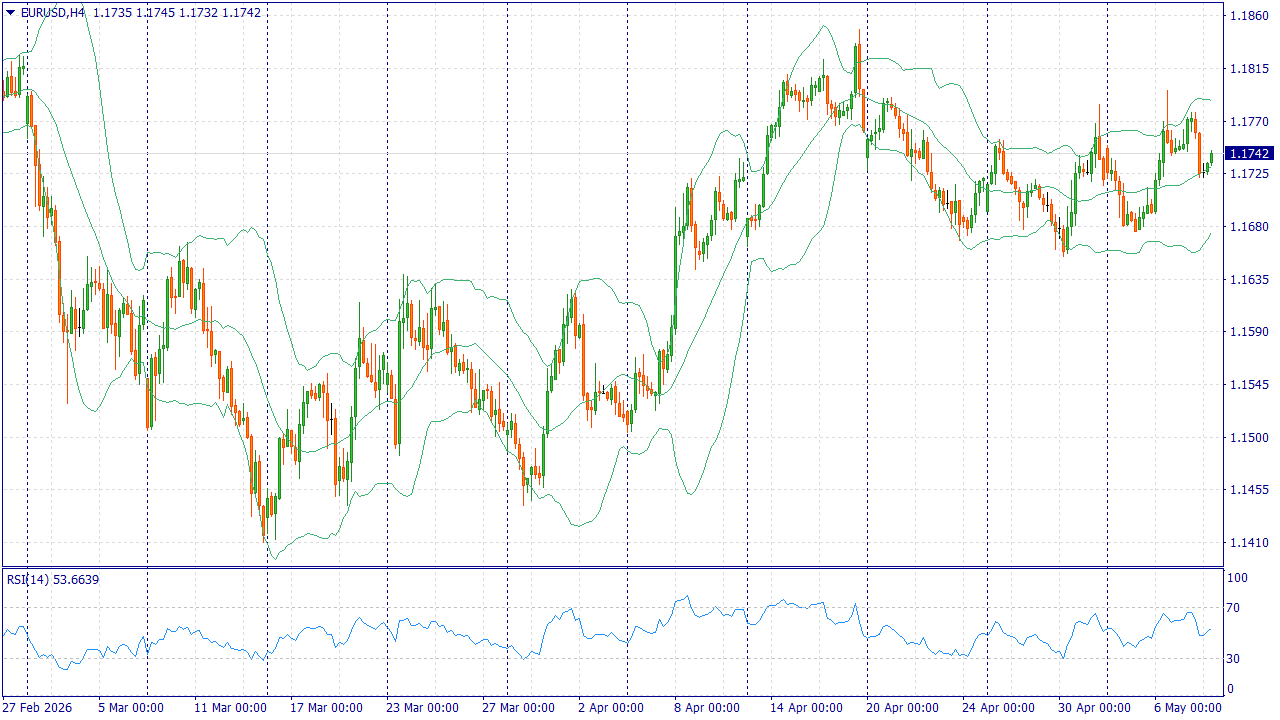The height and width of the screenshot is (720, 1280).
Task: Click the 1.1680 price scale label
Action: (x=1247, y=226)
